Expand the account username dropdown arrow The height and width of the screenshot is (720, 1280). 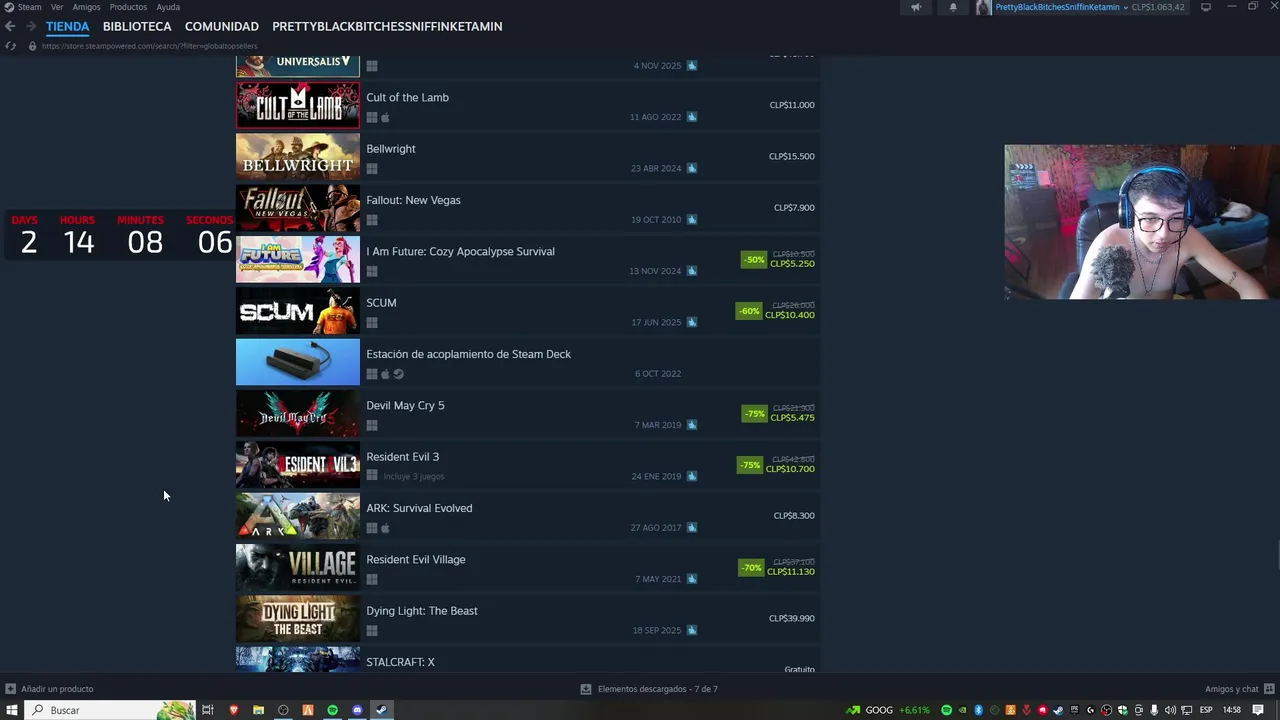pos(1126,7)
